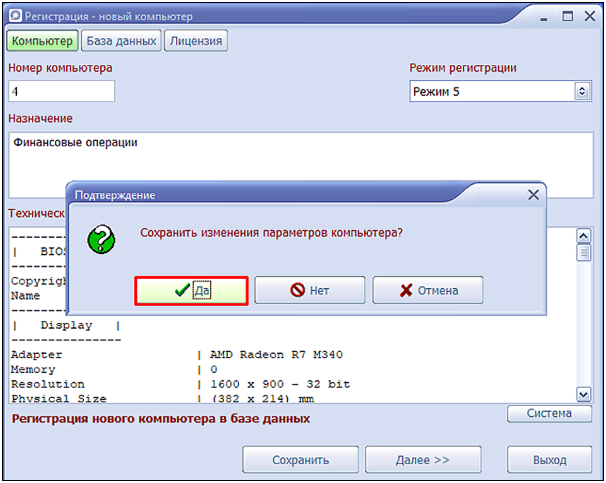Confirm saving with the Да button
The width and height of the screenshot is (606, 483).
(190, 290)
